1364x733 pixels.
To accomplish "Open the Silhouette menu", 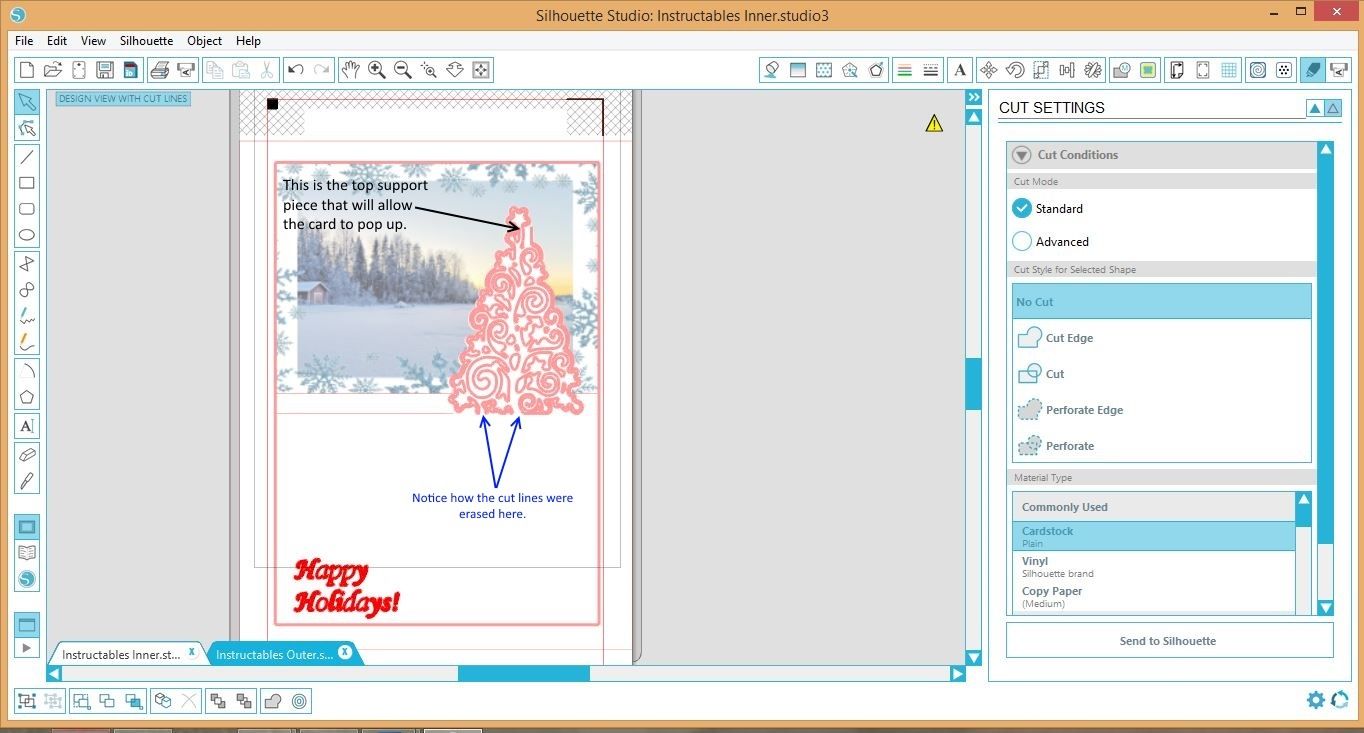I will [x=146, y=41].
